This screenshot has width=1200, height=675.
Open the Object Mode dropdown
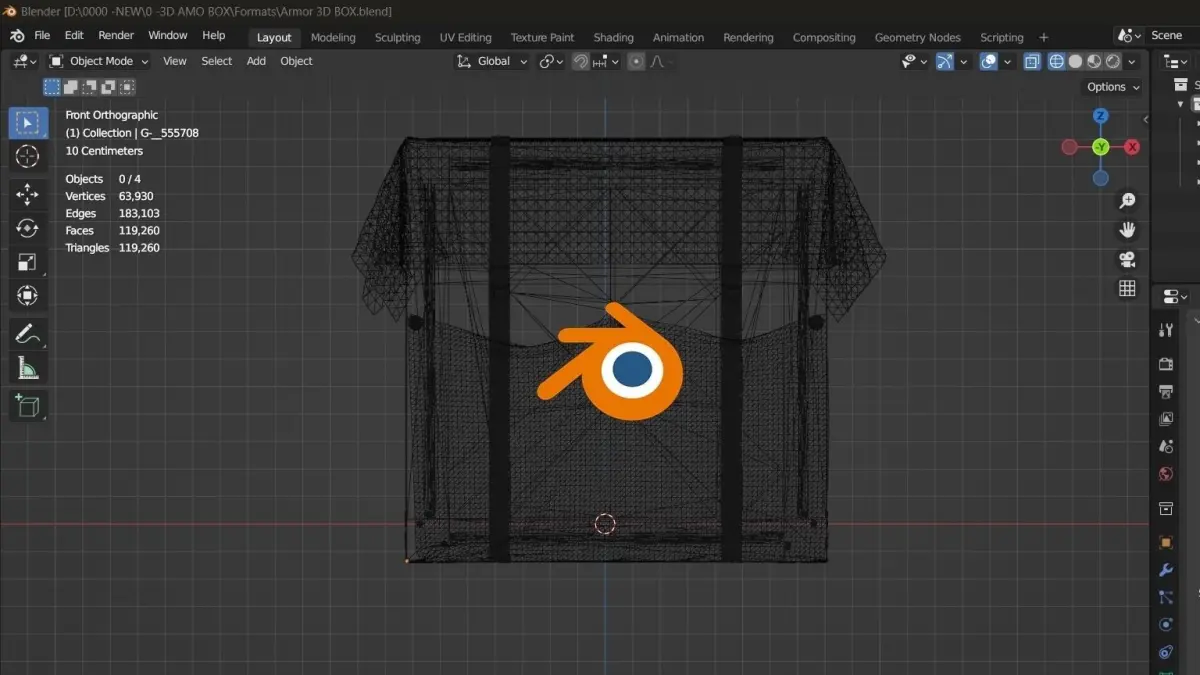coord(99,61)
